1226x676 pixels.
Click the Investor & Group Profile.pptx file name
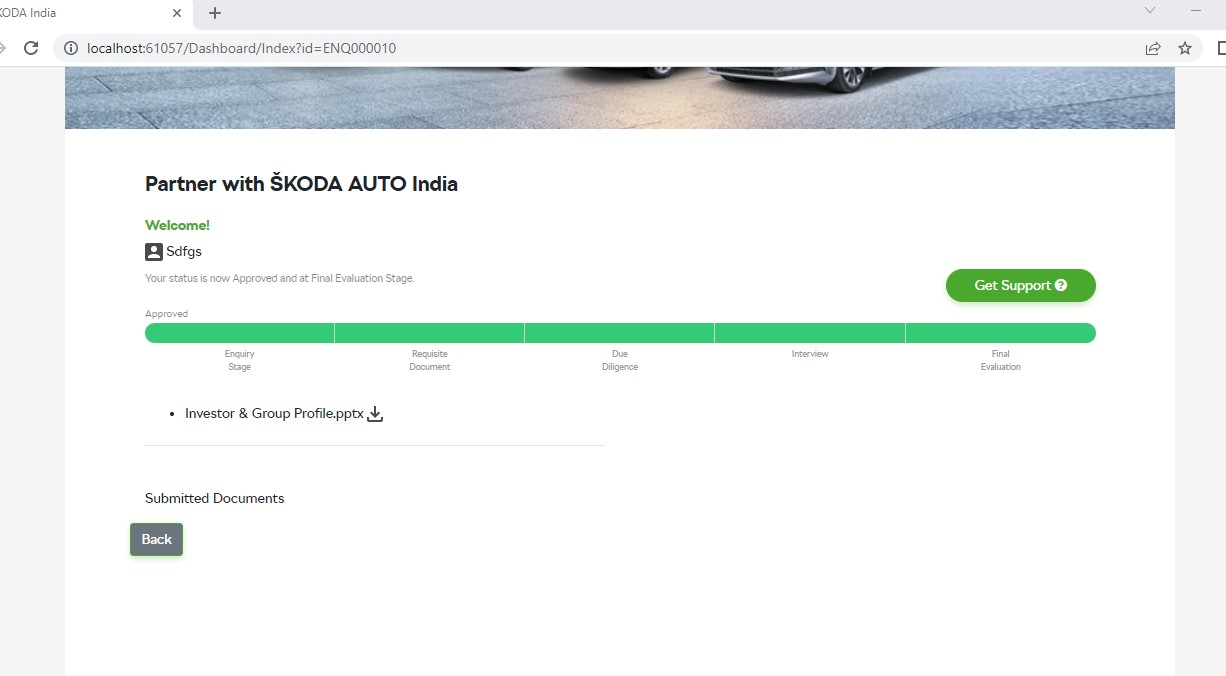click(x=274, y=413)
